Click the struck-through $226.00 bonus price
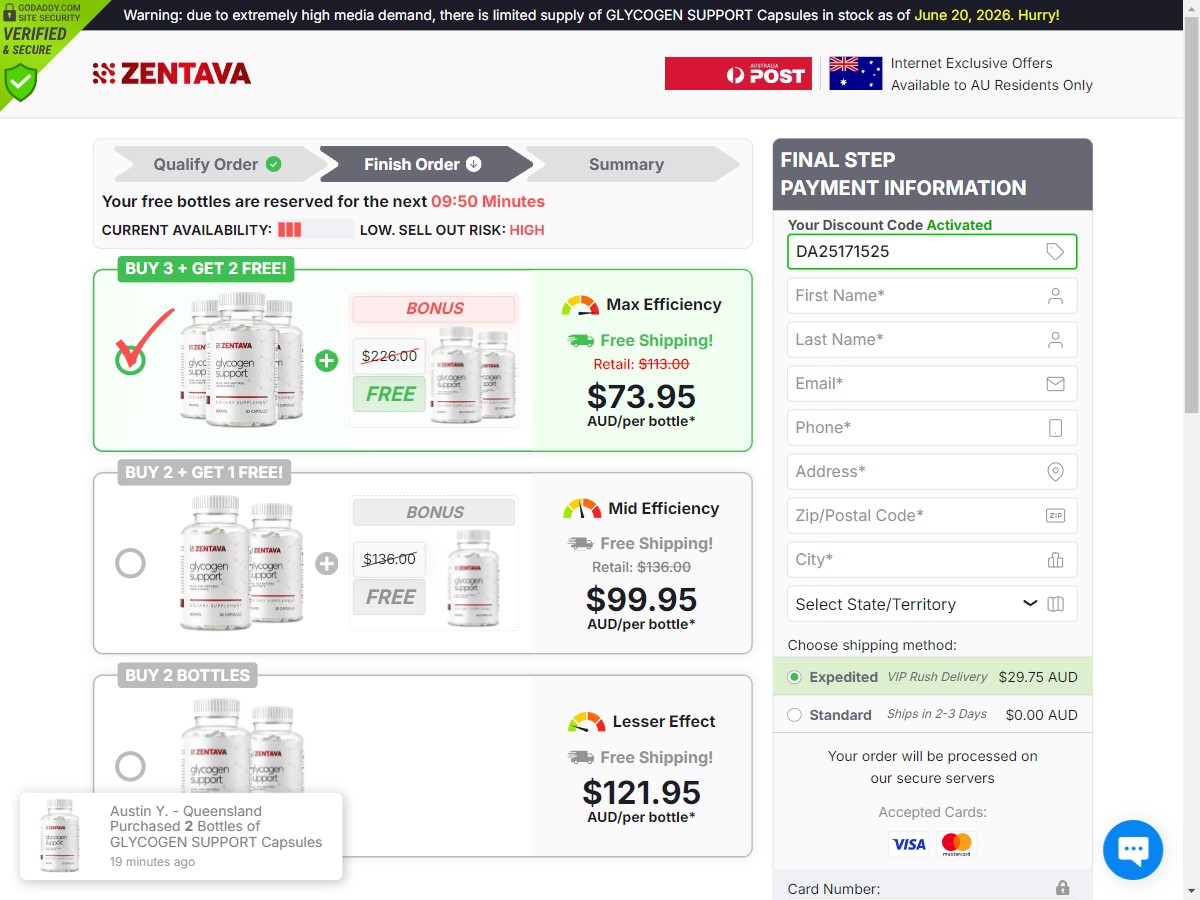This screenshot has height=900, width=1200. (389, 356)
